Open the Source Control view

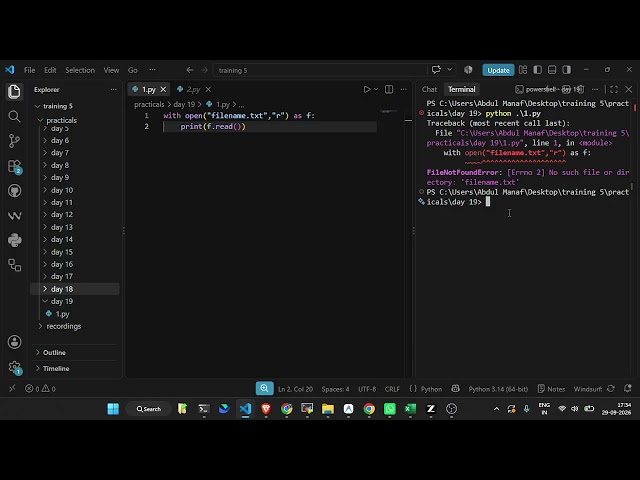pos(14,141)
